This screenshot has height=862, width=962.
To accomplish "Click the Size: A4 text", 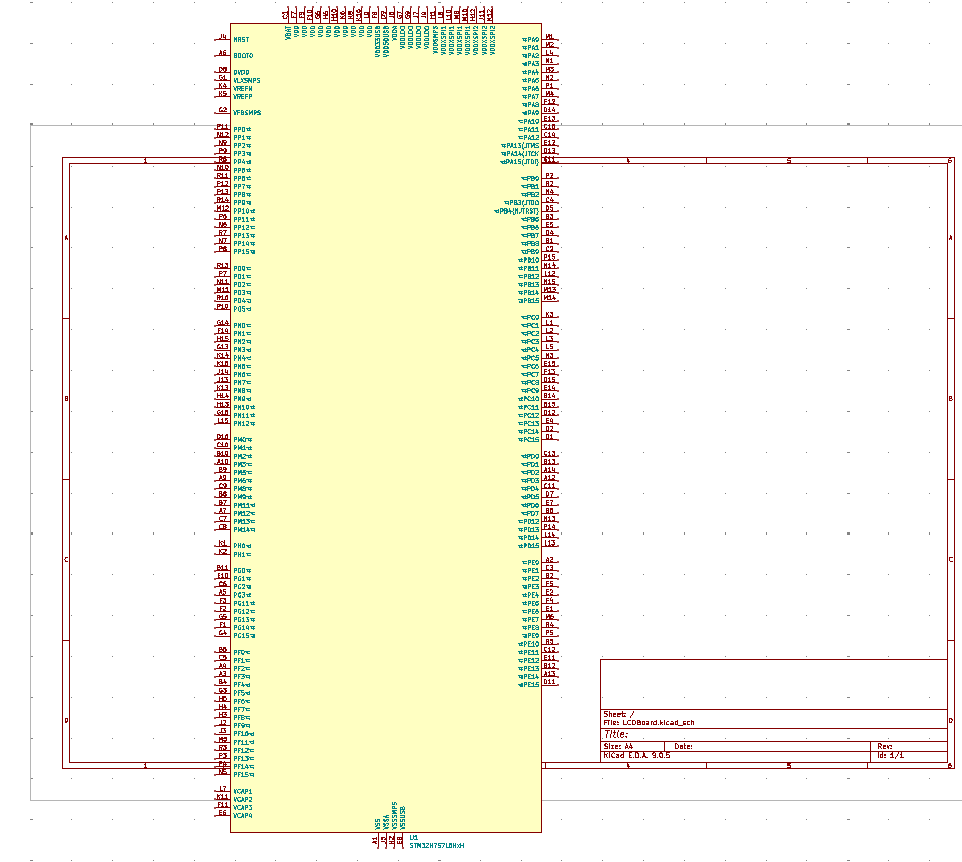I will pyautogui.click(x=618, y=747).
